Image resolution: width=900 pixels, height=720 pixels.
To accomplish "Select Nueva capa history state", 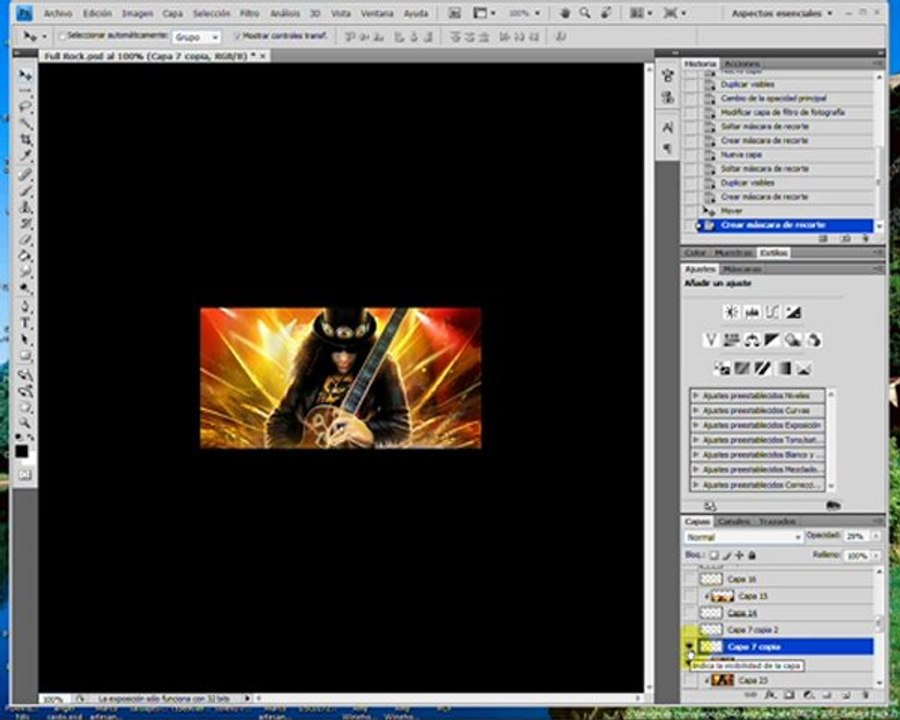I will 786,154.
